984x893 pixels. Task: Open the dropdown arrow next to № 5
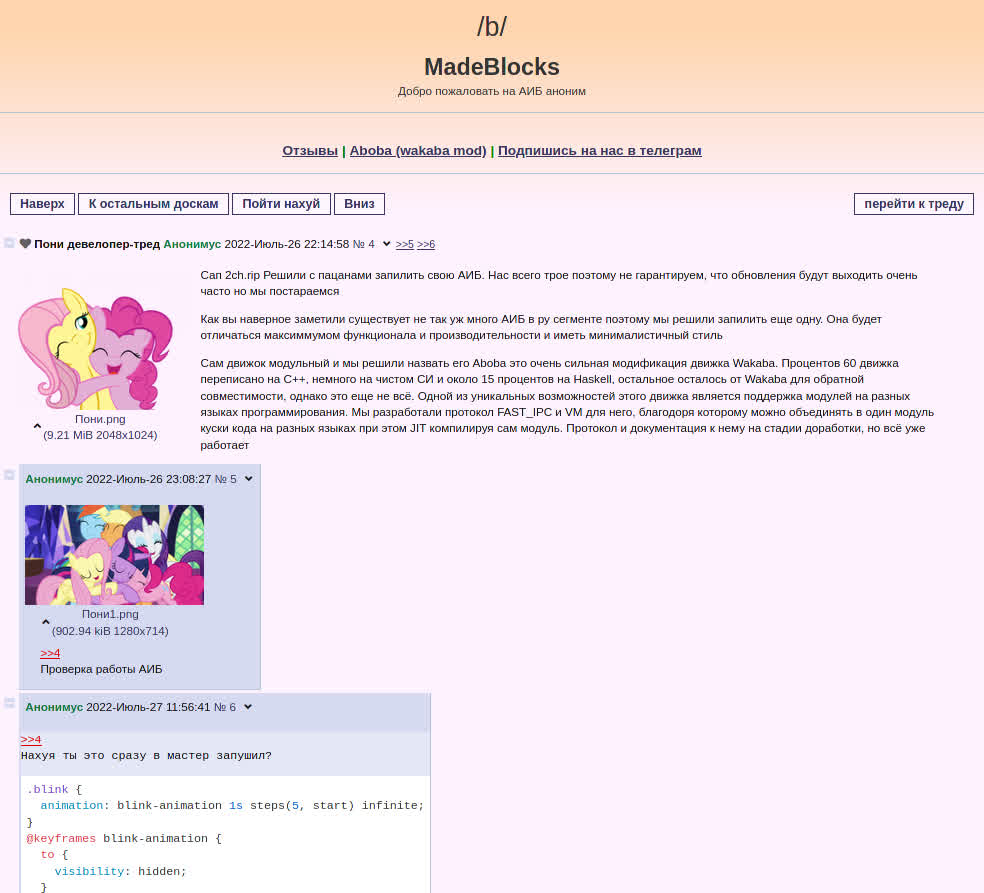(249, 479)
